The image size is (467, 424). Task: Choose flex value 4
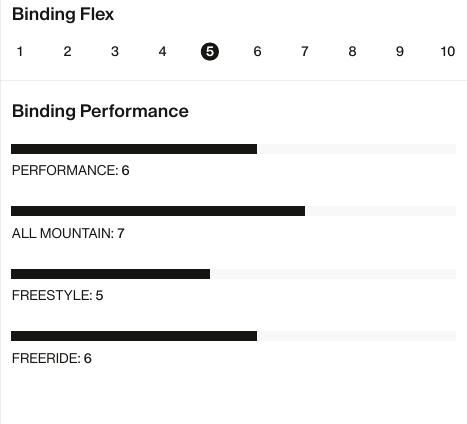click(162, 52)
